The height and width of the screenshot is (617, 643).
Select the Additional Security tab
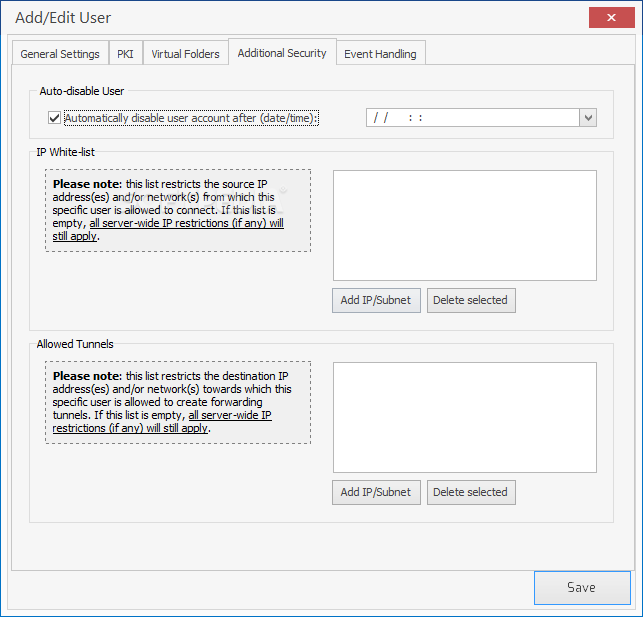282,53
